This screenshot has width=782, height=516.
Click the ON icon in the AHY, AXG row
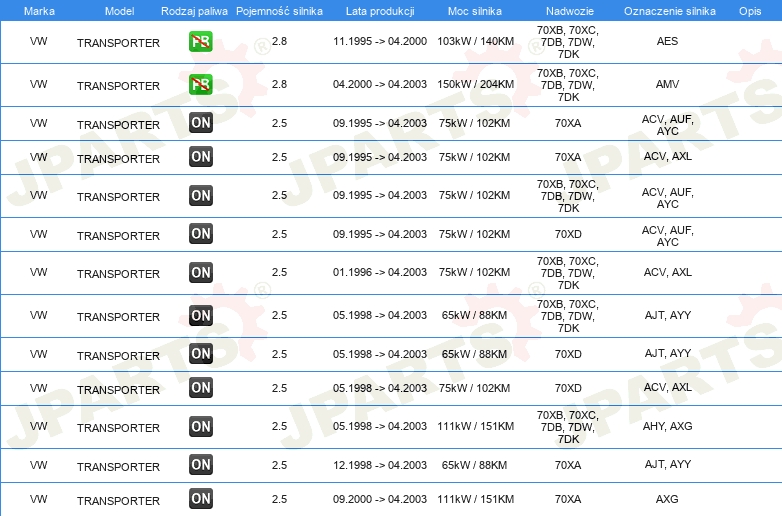[201, 427]
